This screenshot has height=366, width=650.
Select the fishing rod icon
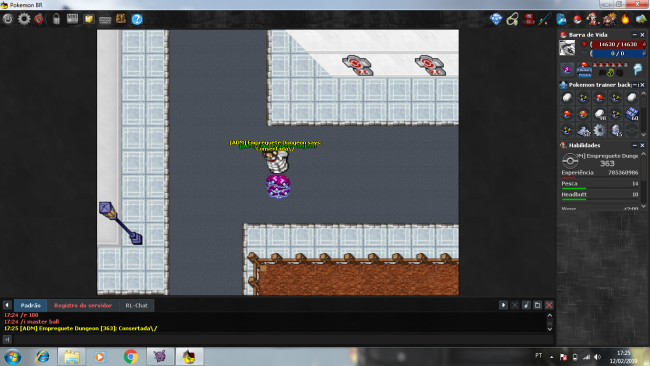click(x=544, y=19)
